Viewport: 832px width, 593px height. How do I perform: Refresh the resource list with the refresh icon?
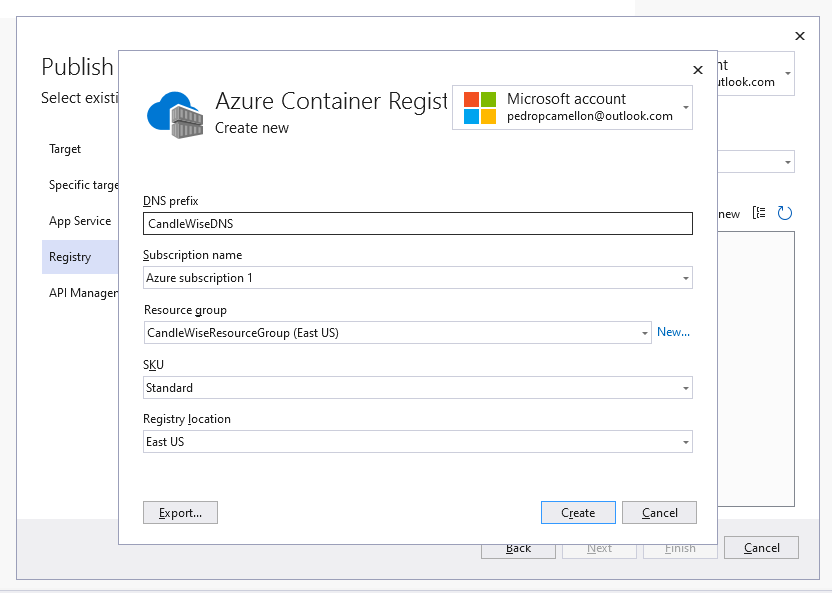tap(784, 213)
